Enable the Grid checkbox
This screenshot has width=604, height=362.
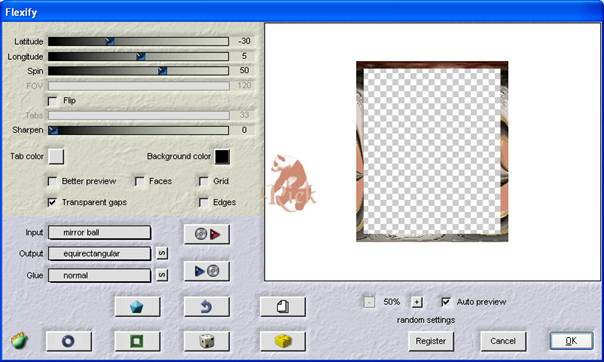203,181
